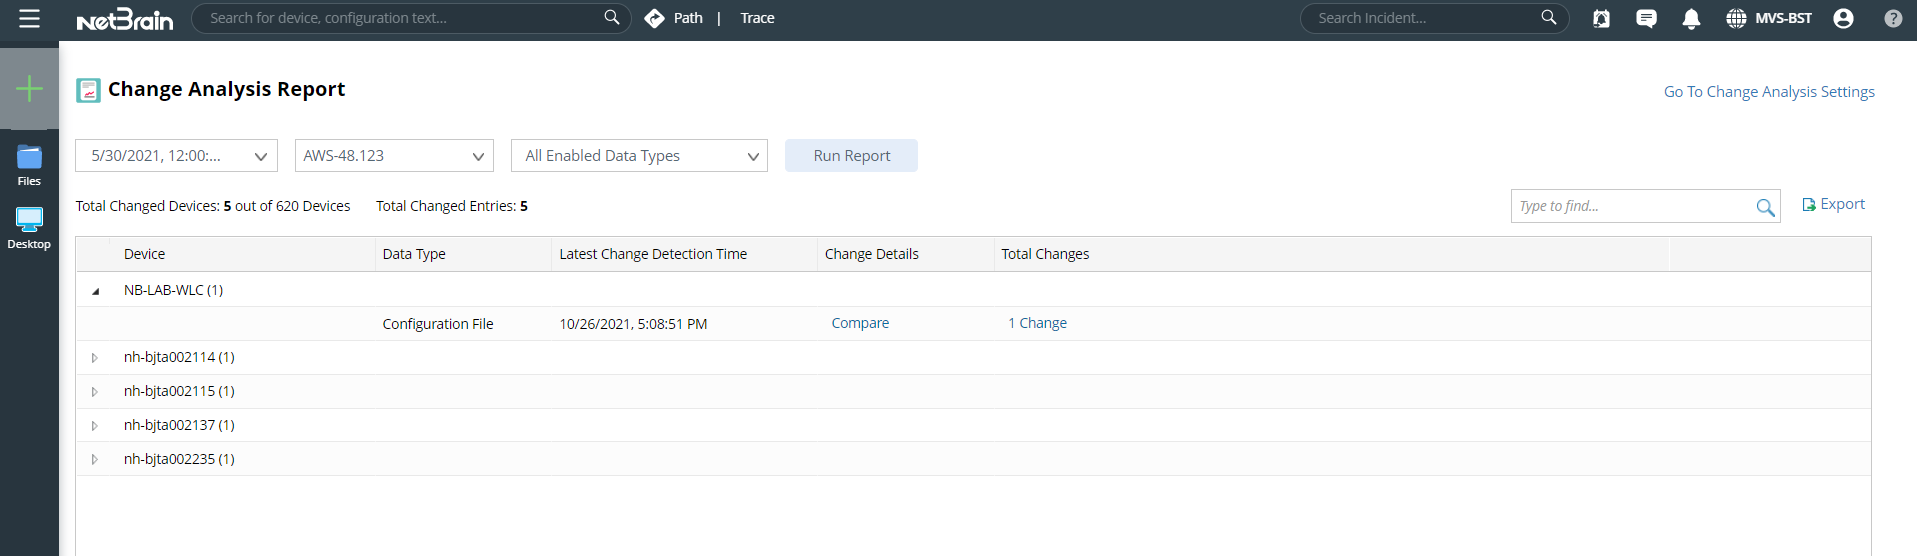Select the nh-bjta002235 (1) row
The image size is (1917, 556).
coord(973,459)
